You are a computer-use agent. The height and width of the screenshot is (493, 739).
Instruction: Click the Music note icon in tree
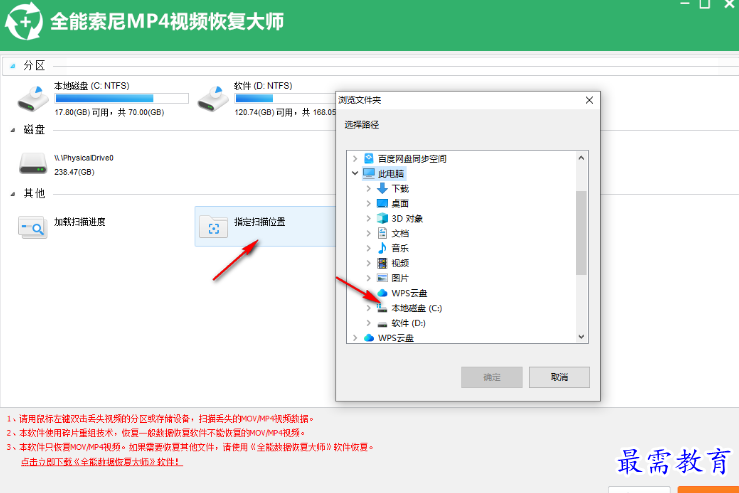pyautogui.click(x=382, y=248)
